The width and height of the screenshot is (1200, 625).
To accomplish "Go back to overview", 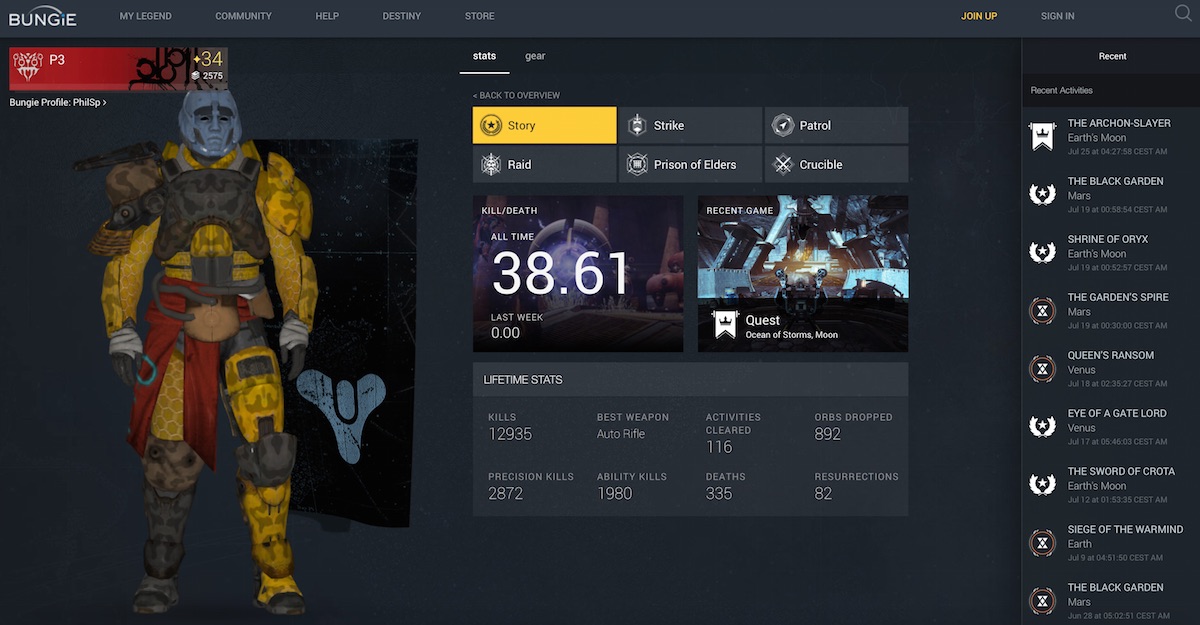I will click(x=517, y=96).
